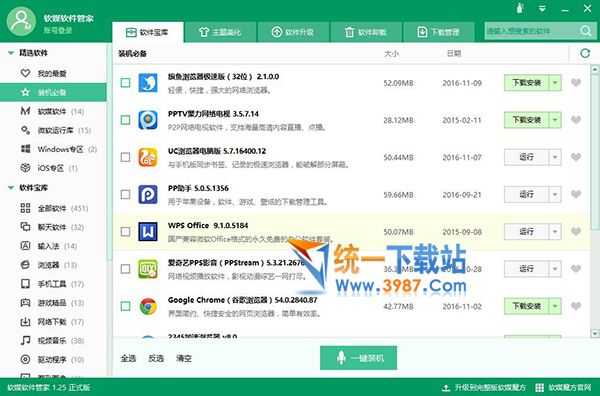
Task: Open the title bar menu dropdown icon
Action: [x=542, y=8]
